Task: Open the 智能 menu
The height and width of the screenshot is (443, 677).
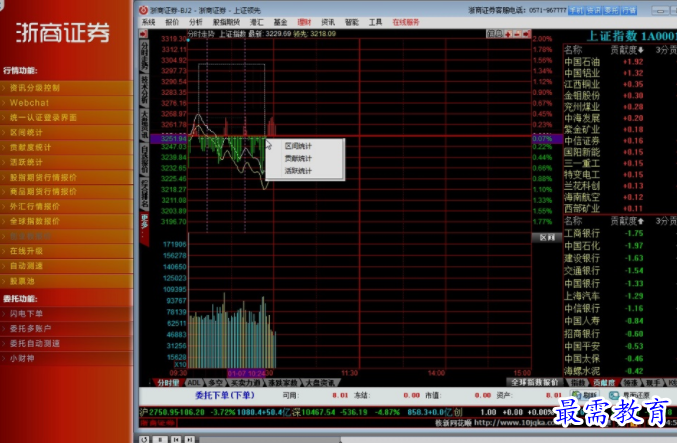Action: (352, 22)
